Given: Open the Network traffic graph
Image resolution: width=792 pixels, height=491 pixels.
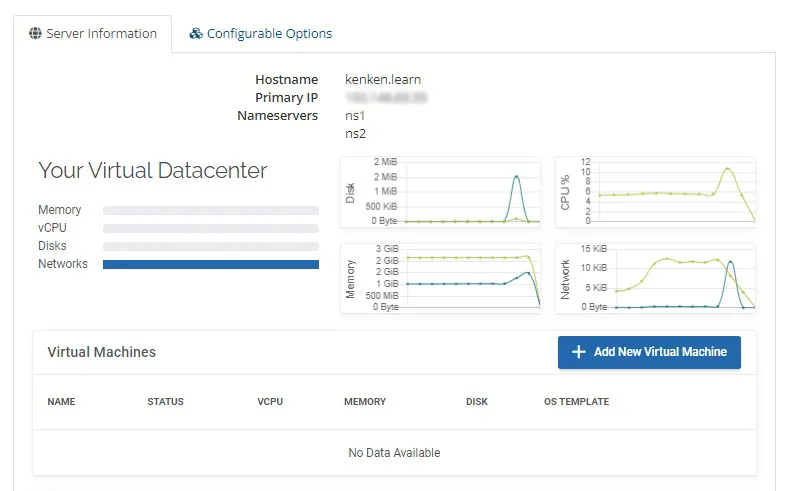Looking at the screenshot, I should click(655, 278).
